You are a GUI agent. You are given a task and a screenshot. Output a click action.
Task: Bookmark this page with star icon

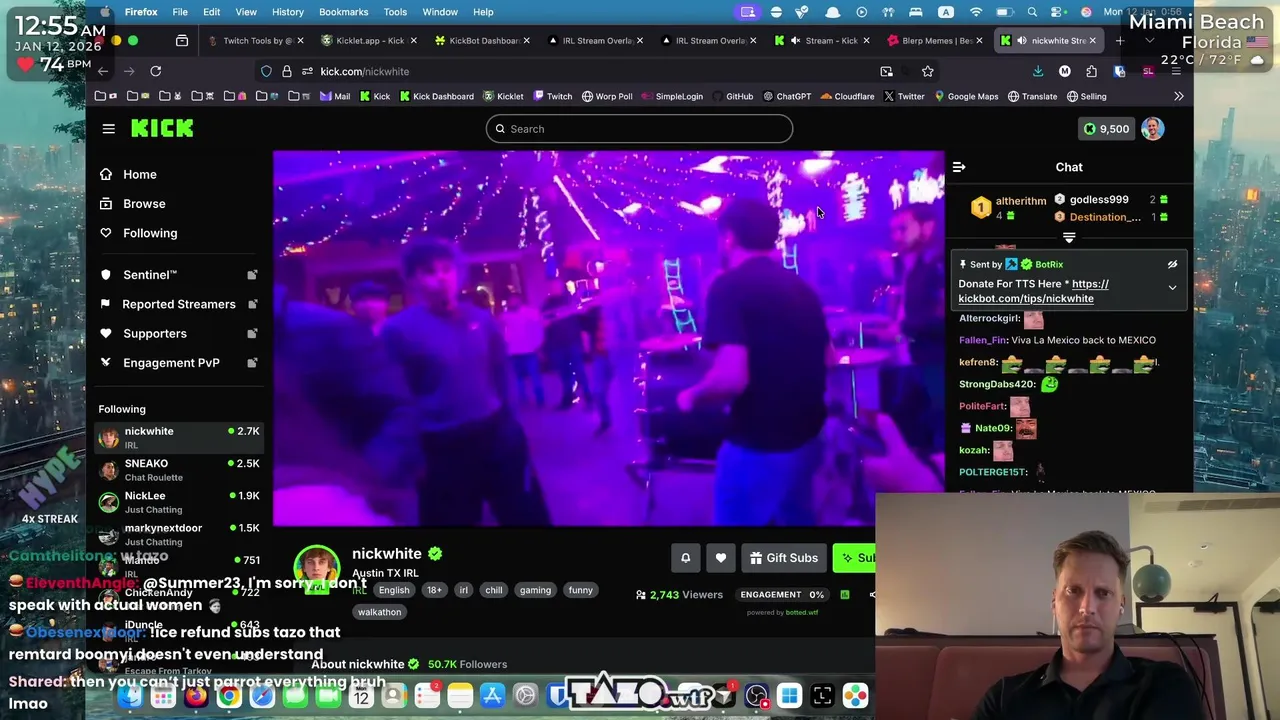click(928, 71)
